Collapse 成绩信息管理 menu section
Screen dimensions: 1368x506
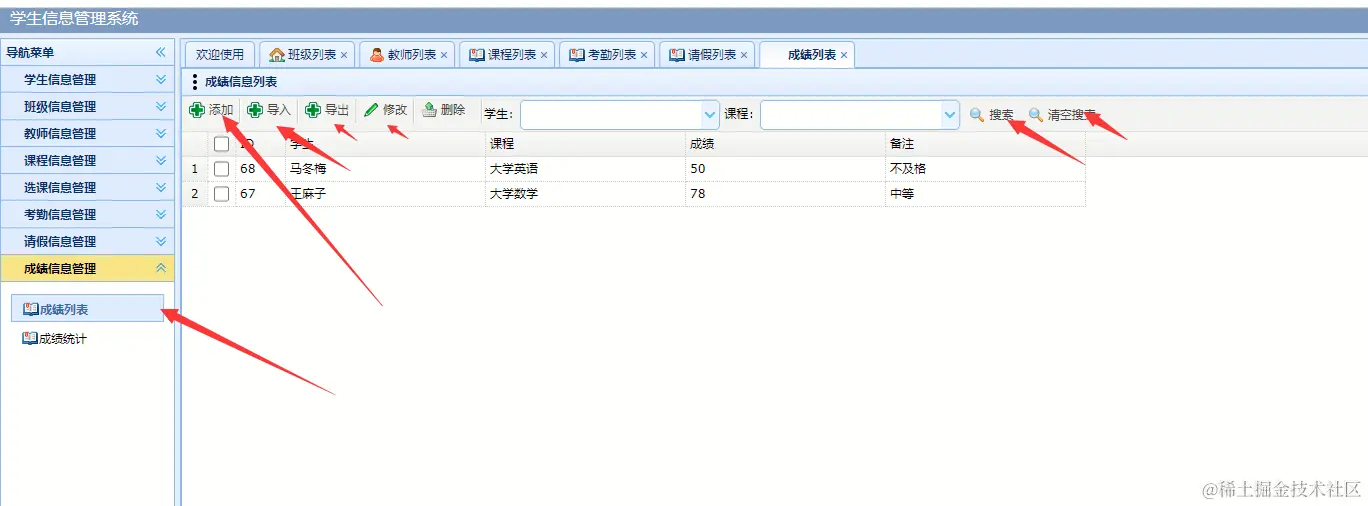pyautogui.click(x=160, y=268)
